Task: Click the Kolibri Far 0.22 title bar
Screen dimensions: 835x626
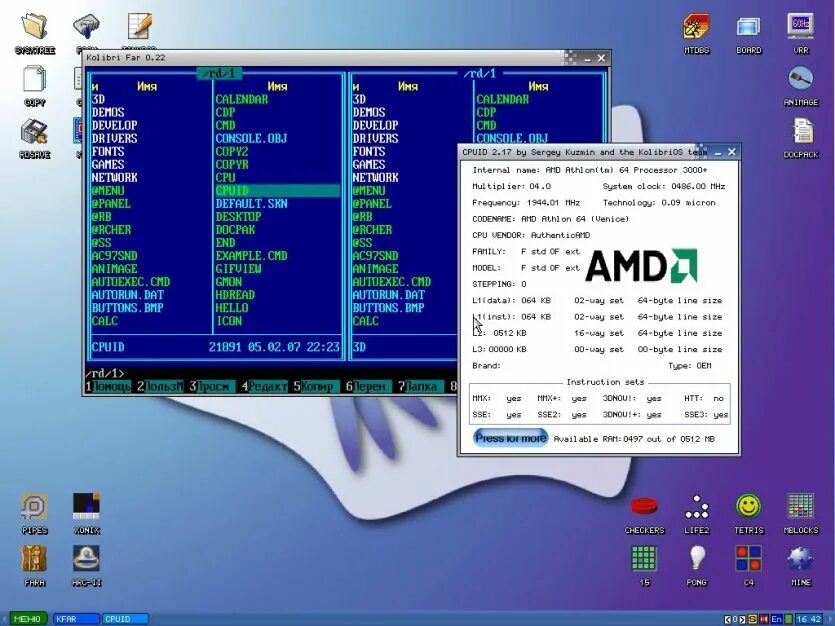Action: pos(321,57)
